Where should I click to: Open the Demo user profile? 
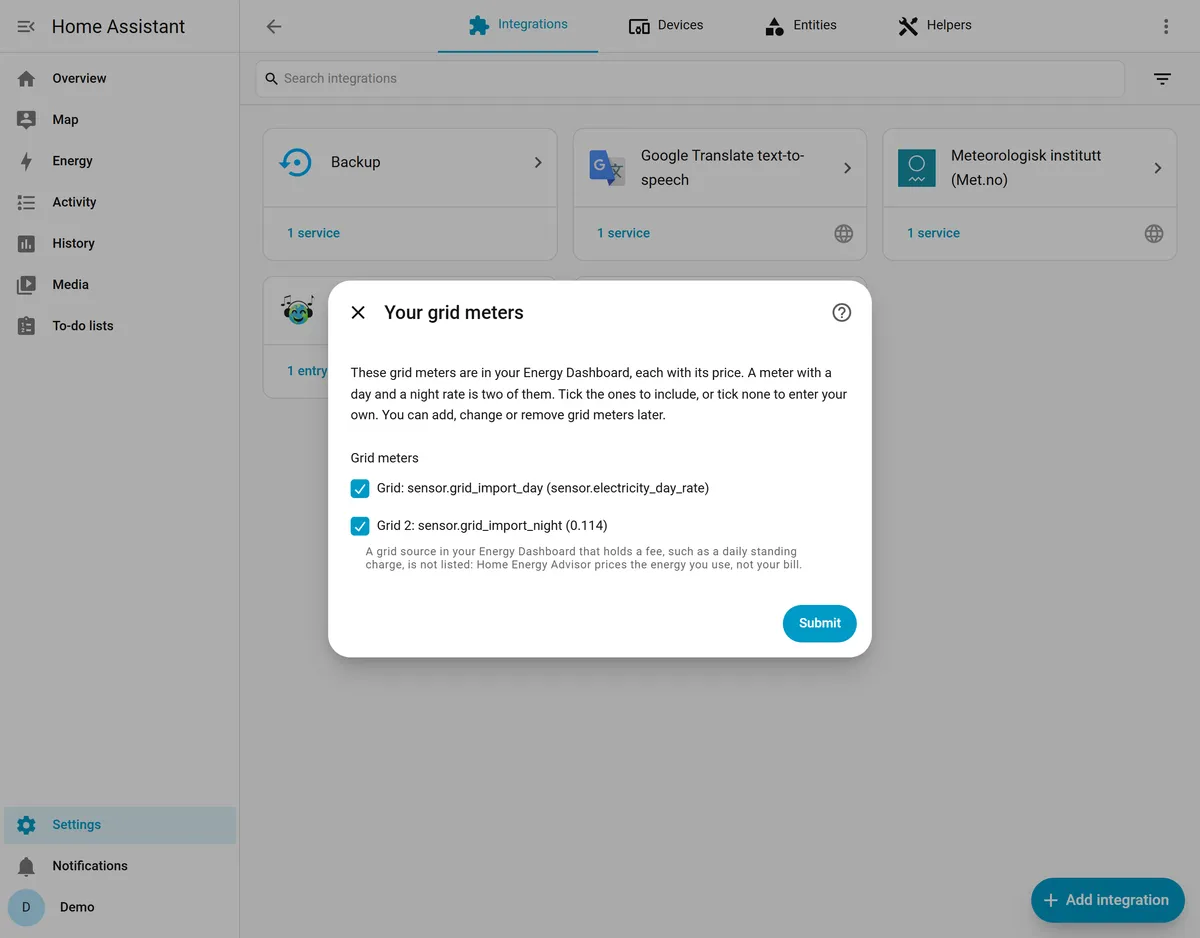[120, 907]
